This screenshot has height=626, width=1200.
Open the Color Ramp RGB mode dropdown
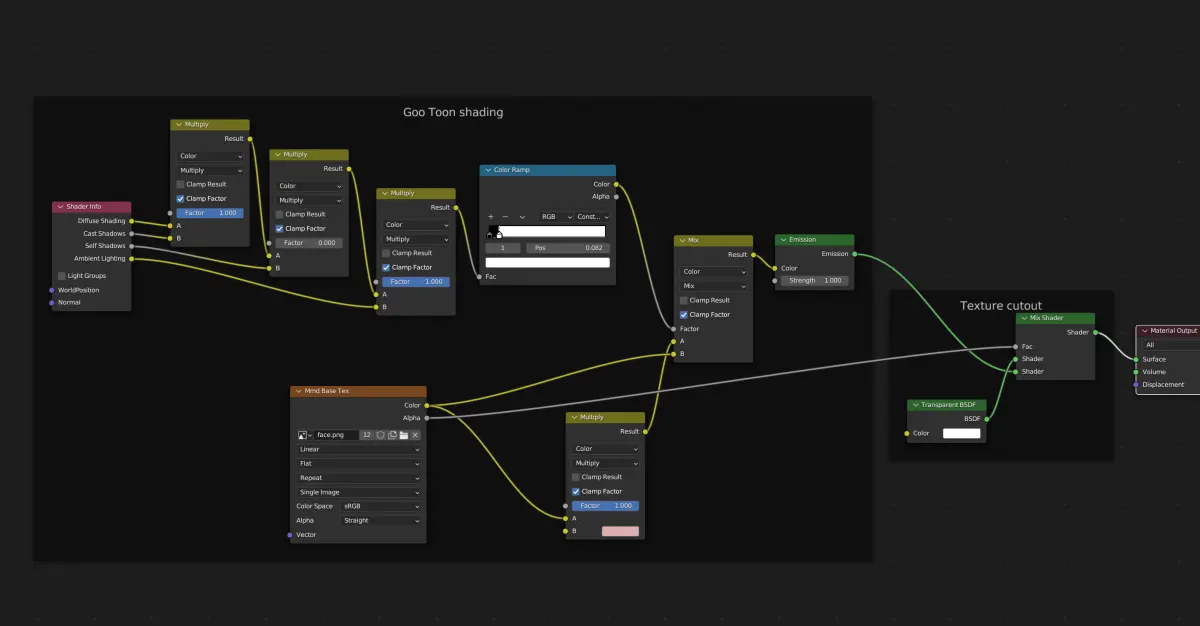(555, 216)
